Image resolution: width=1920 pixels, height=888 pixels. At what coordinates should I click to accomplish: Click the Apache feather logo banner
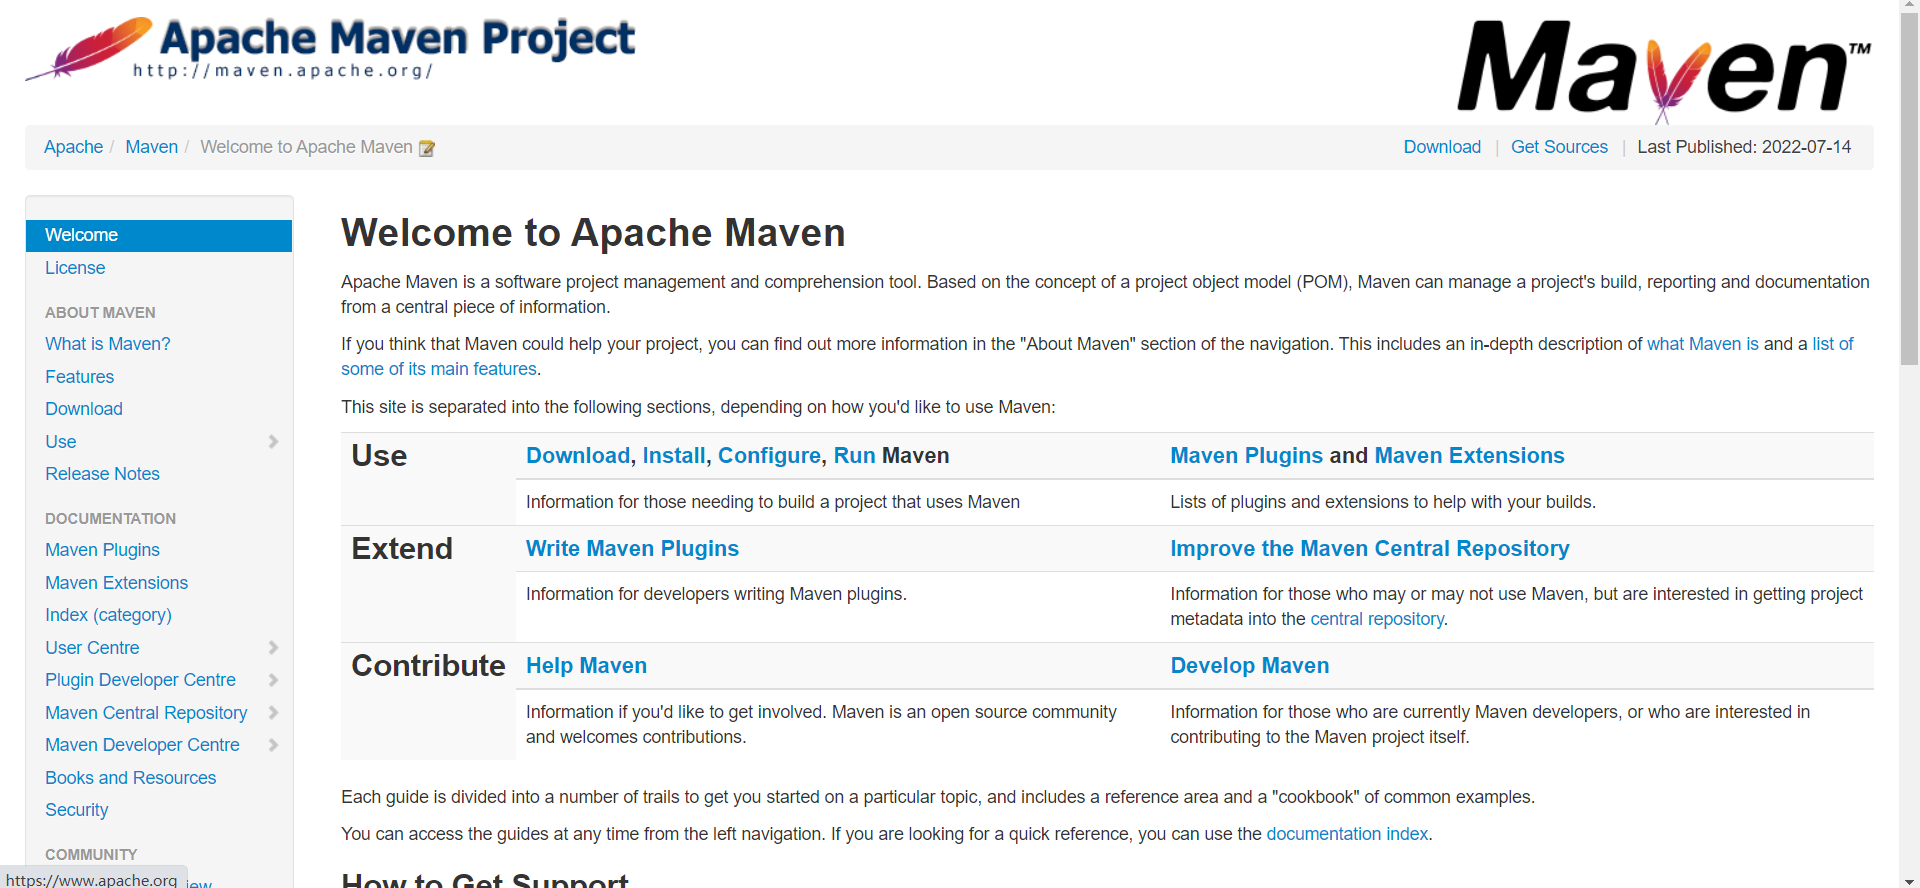(330, 48)
